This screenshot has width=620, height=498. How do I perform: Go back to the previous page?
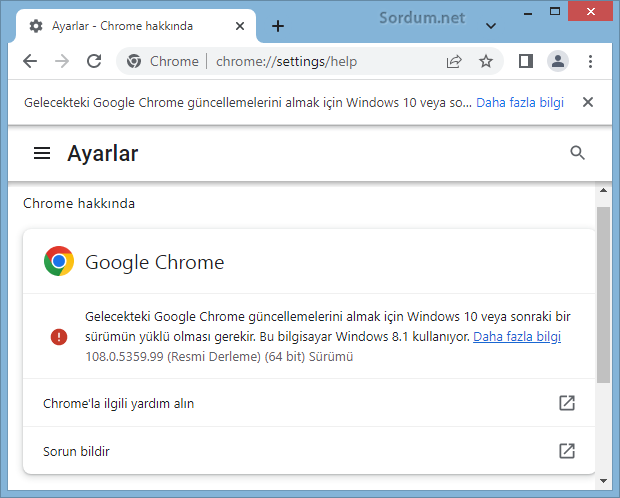pyautogui.click(x=30, y=61)
